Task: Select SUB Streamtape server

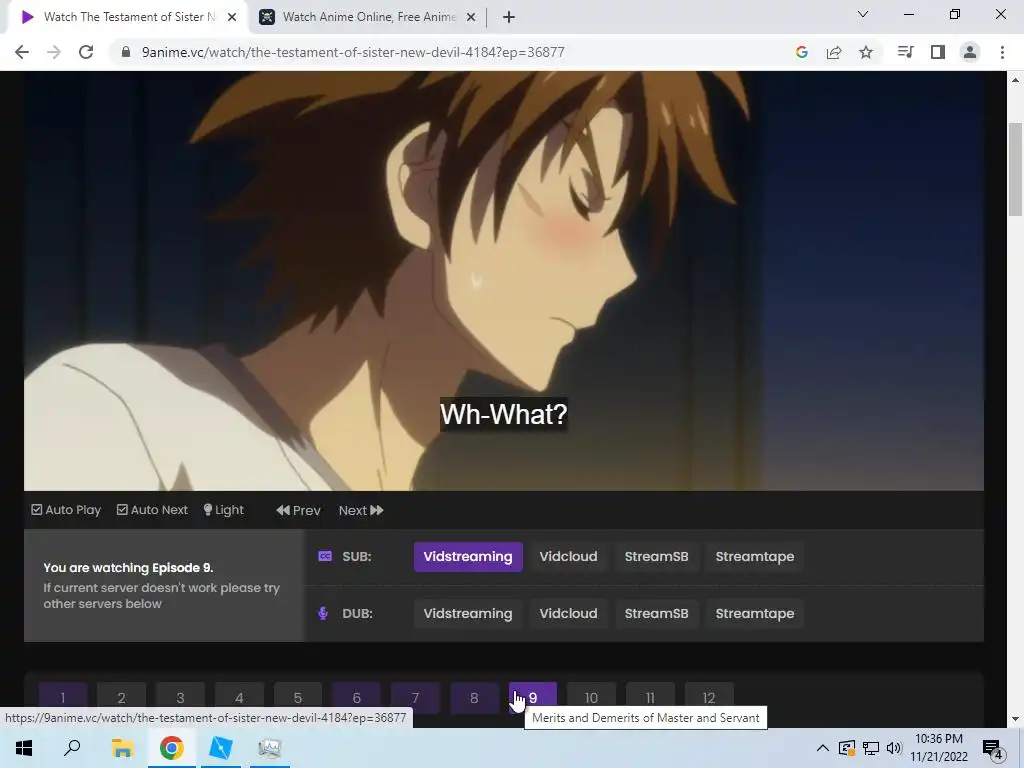Action: (755, 557)
